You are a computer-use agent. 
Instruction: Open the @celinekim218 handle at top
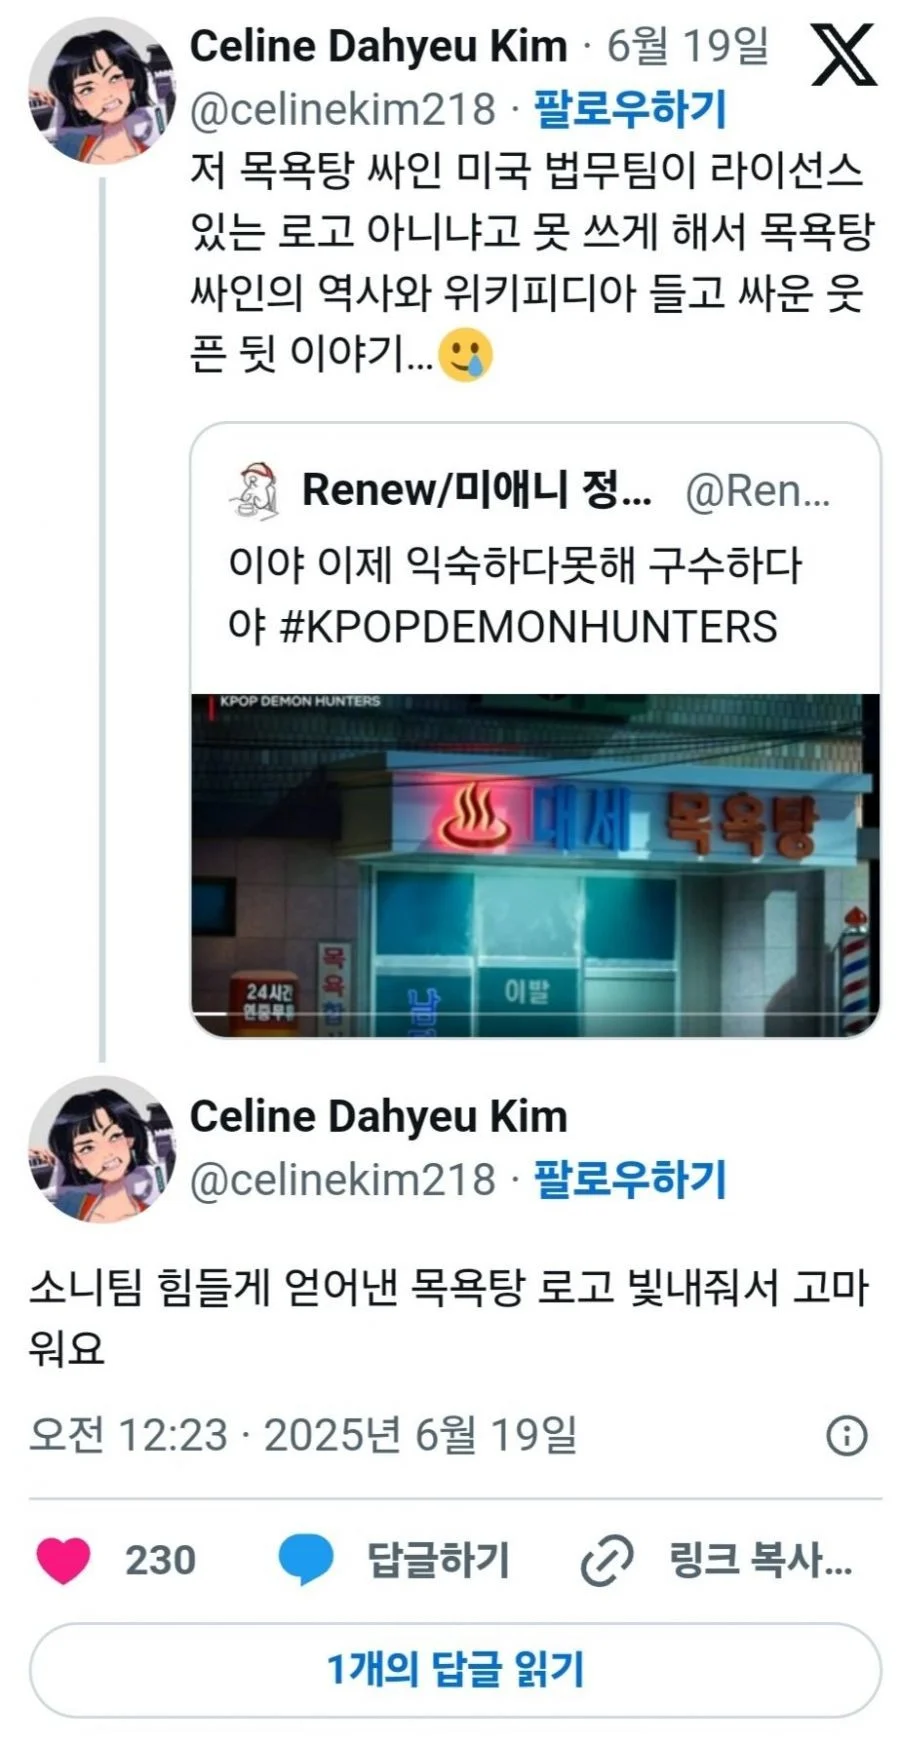pyautogui.click(x=343, y=109)
